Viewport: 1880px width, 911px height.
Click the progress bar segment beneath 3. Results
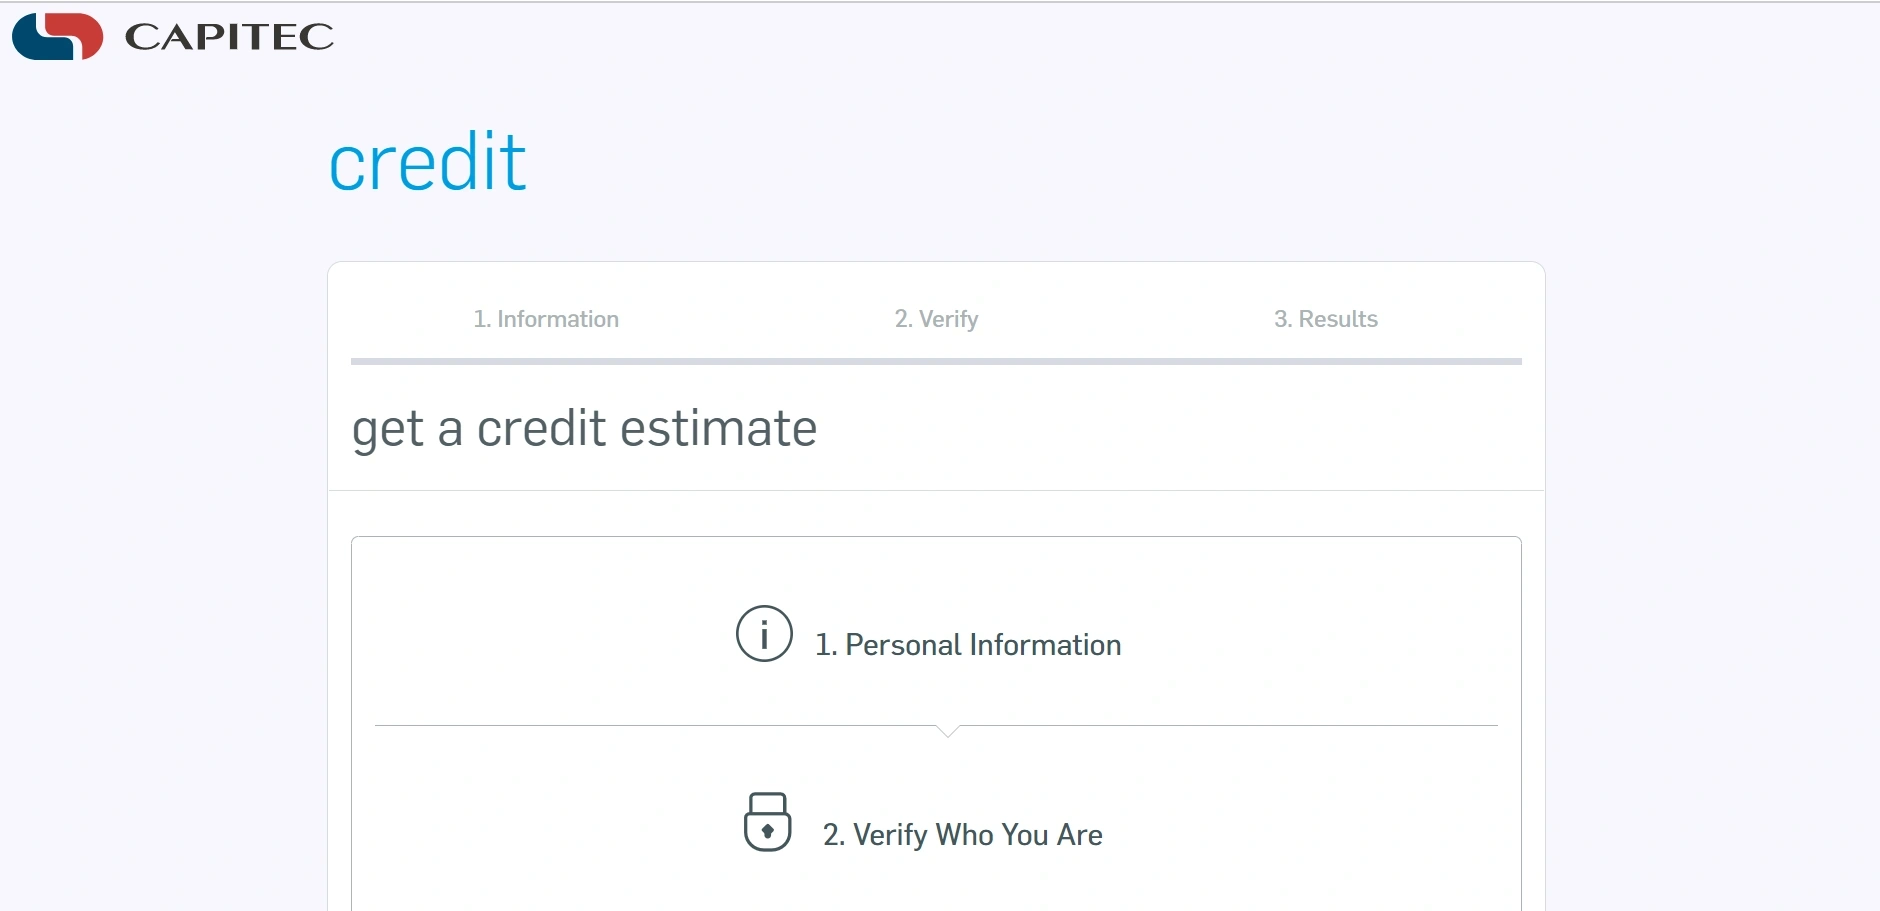click(1325, 361)
